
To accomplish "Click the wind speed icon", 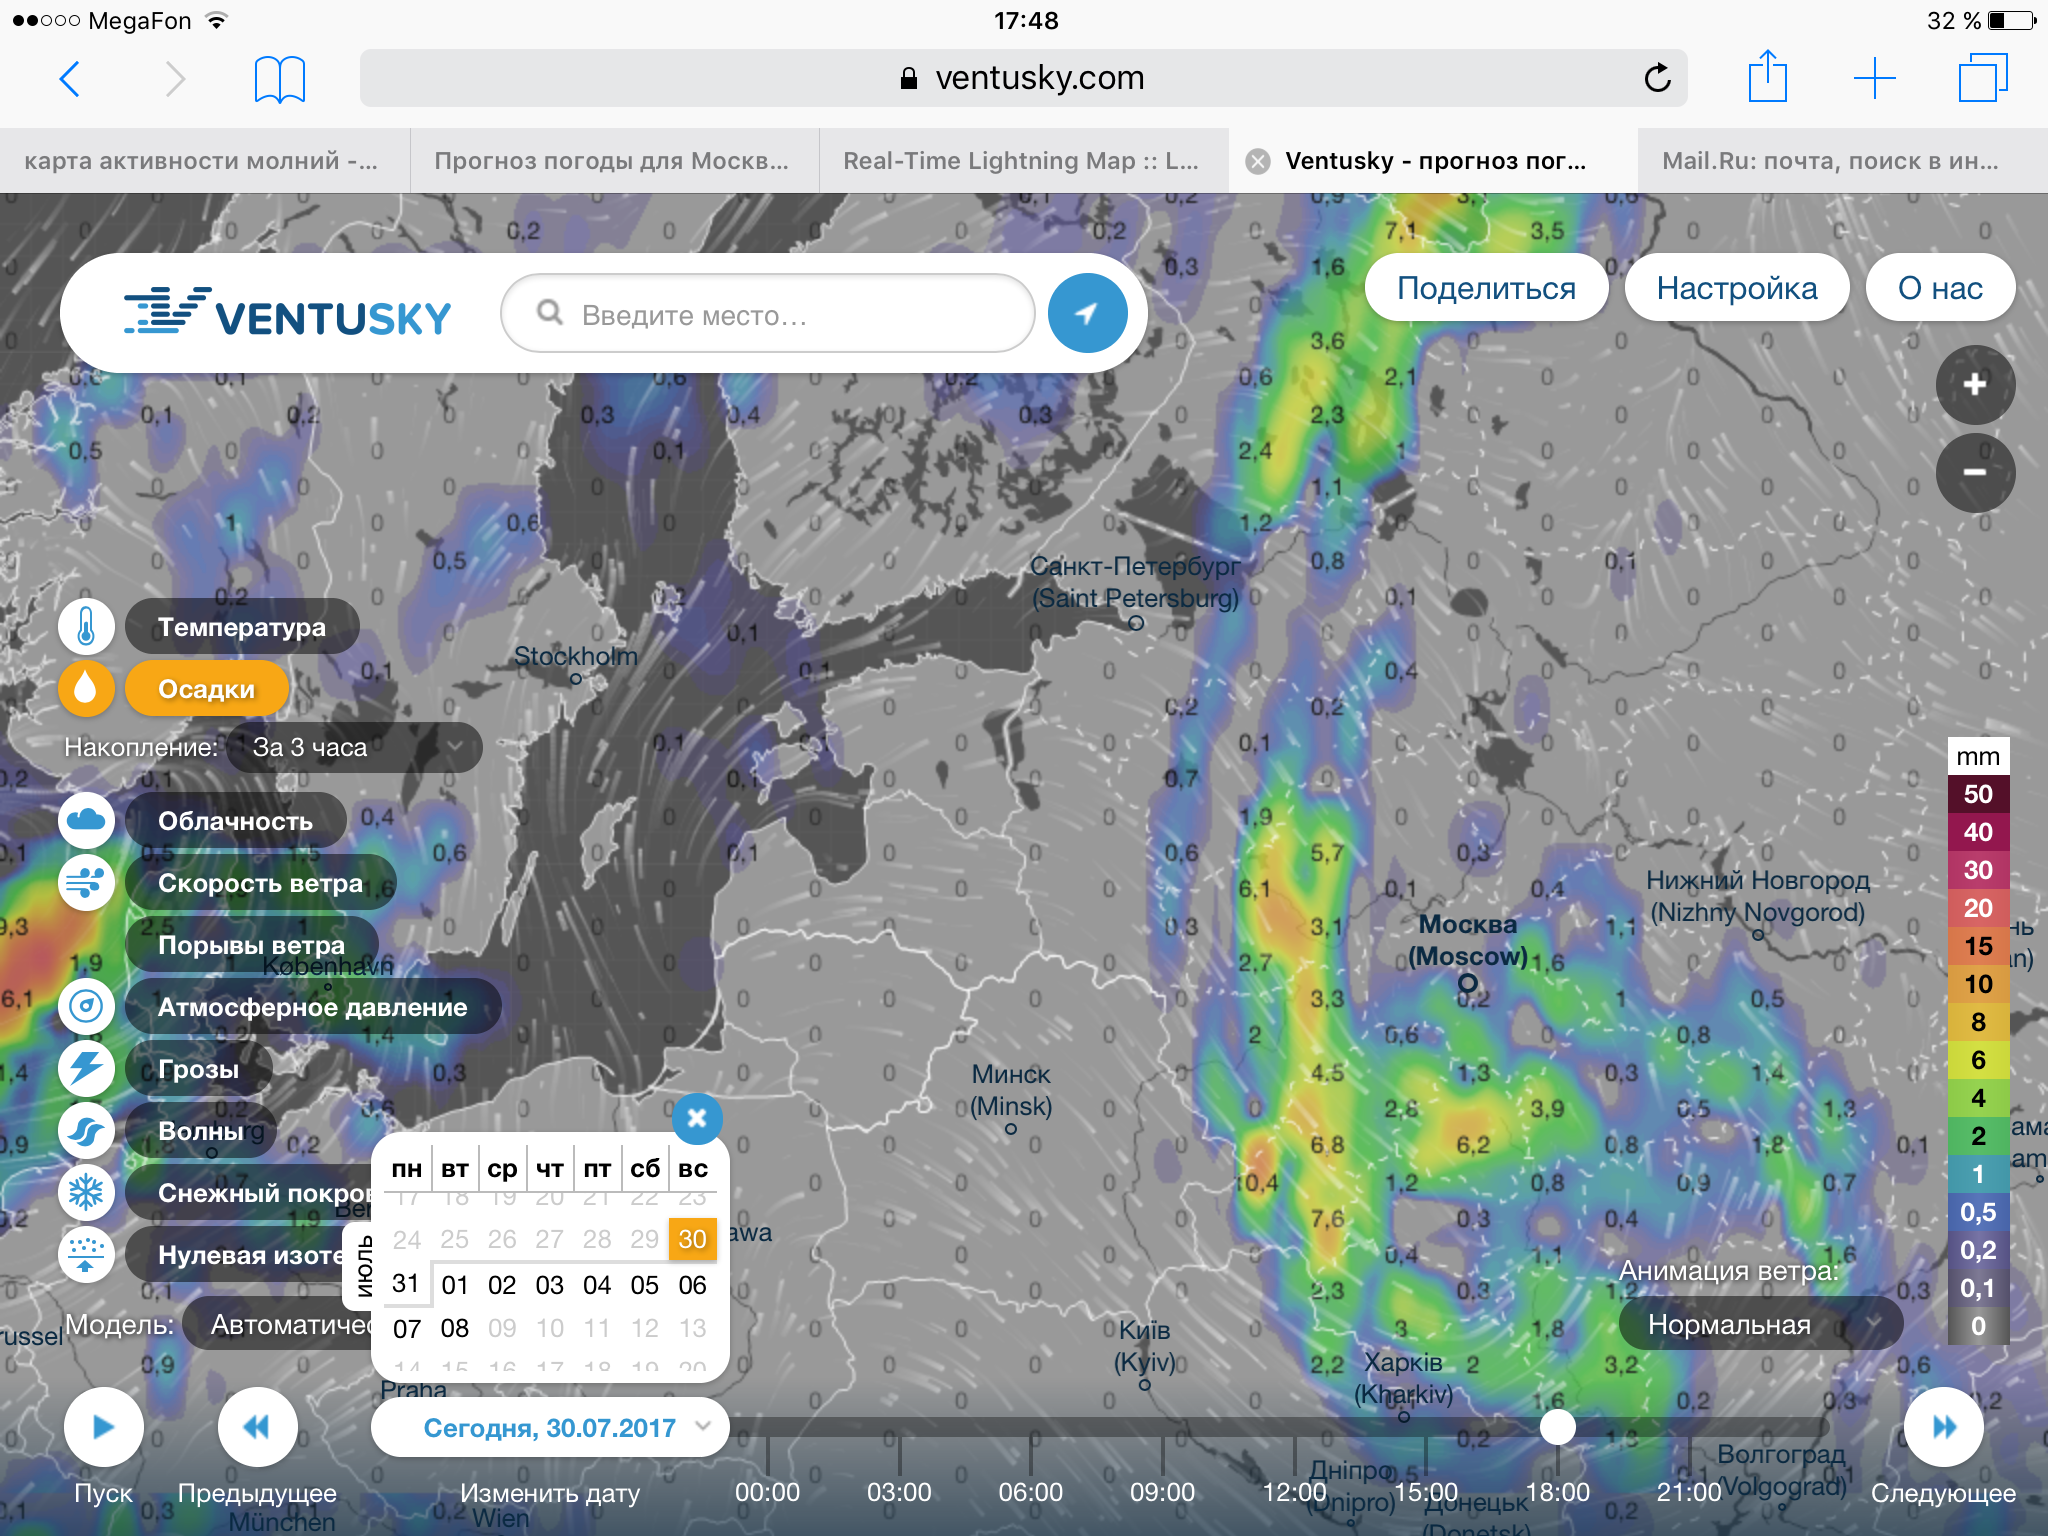I will 86,883.
